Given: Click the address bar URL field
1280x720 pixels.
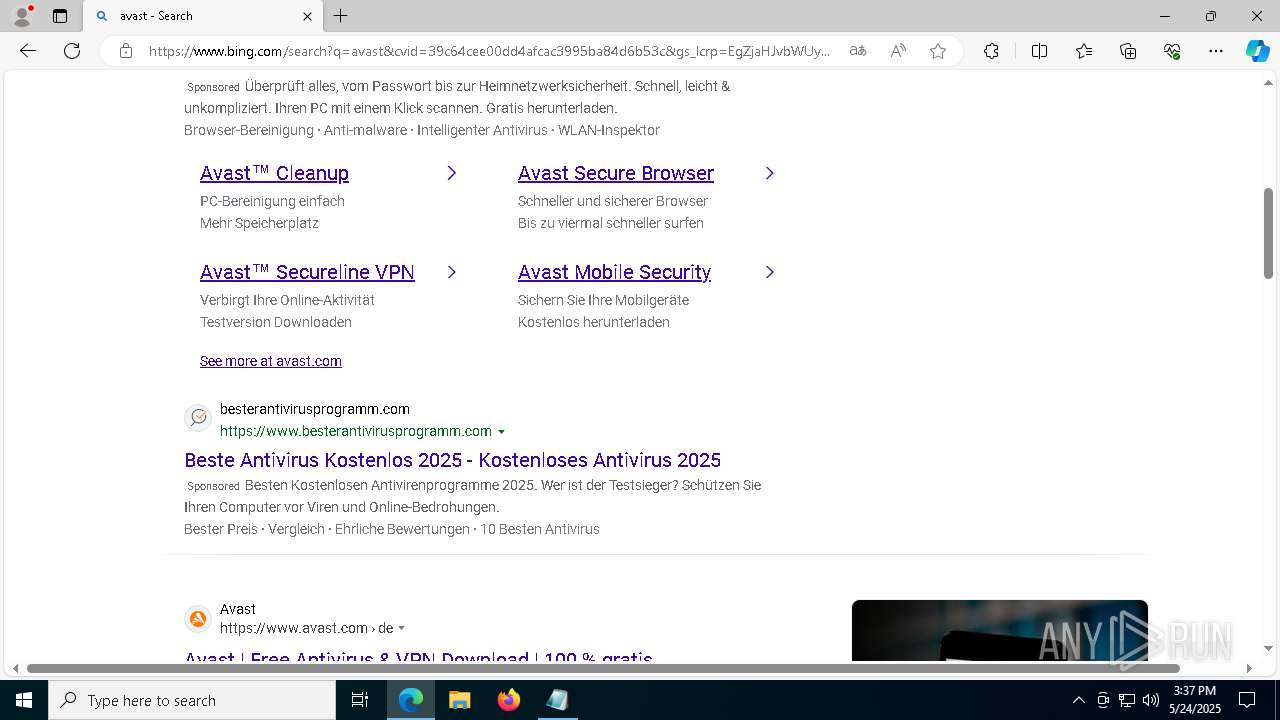Looking at the screenshot, I should point(489,51).
